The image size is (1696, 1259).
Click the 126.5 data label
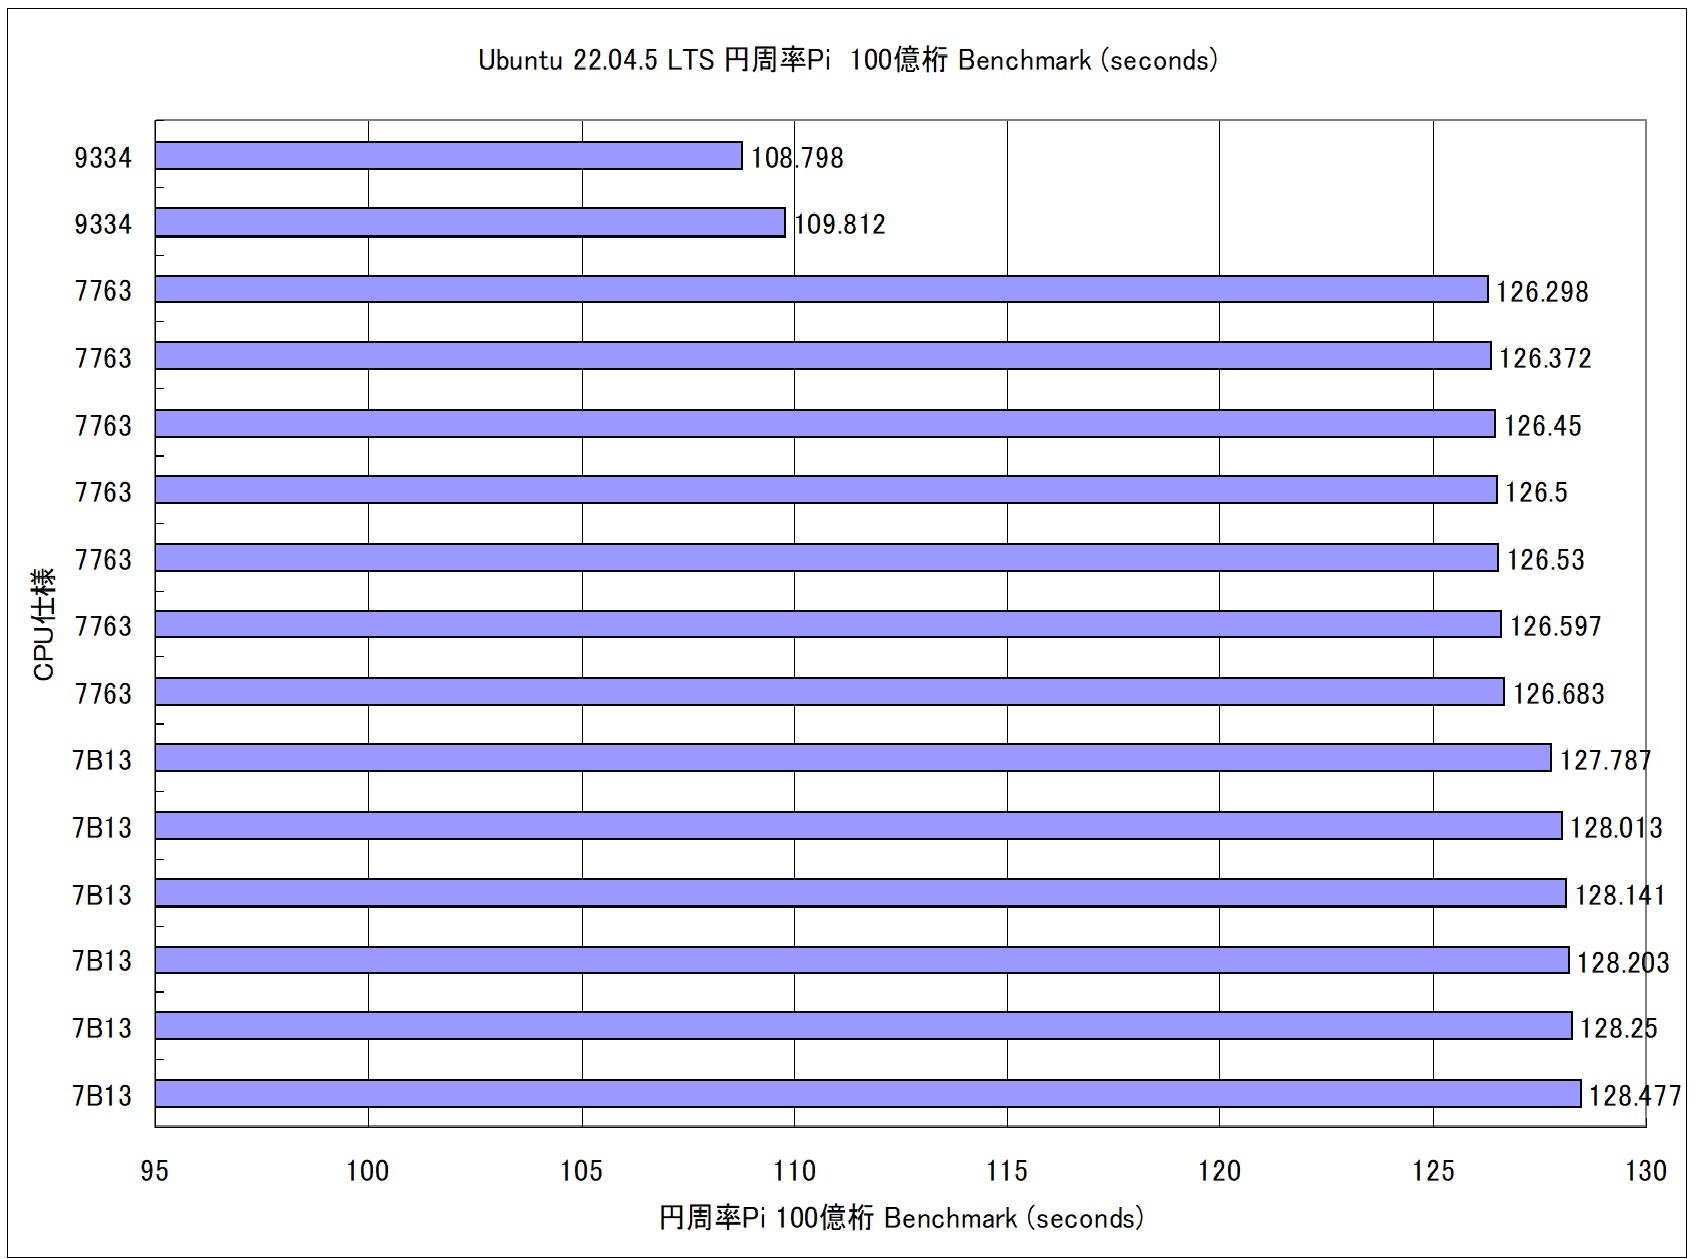pos(1536,492)
